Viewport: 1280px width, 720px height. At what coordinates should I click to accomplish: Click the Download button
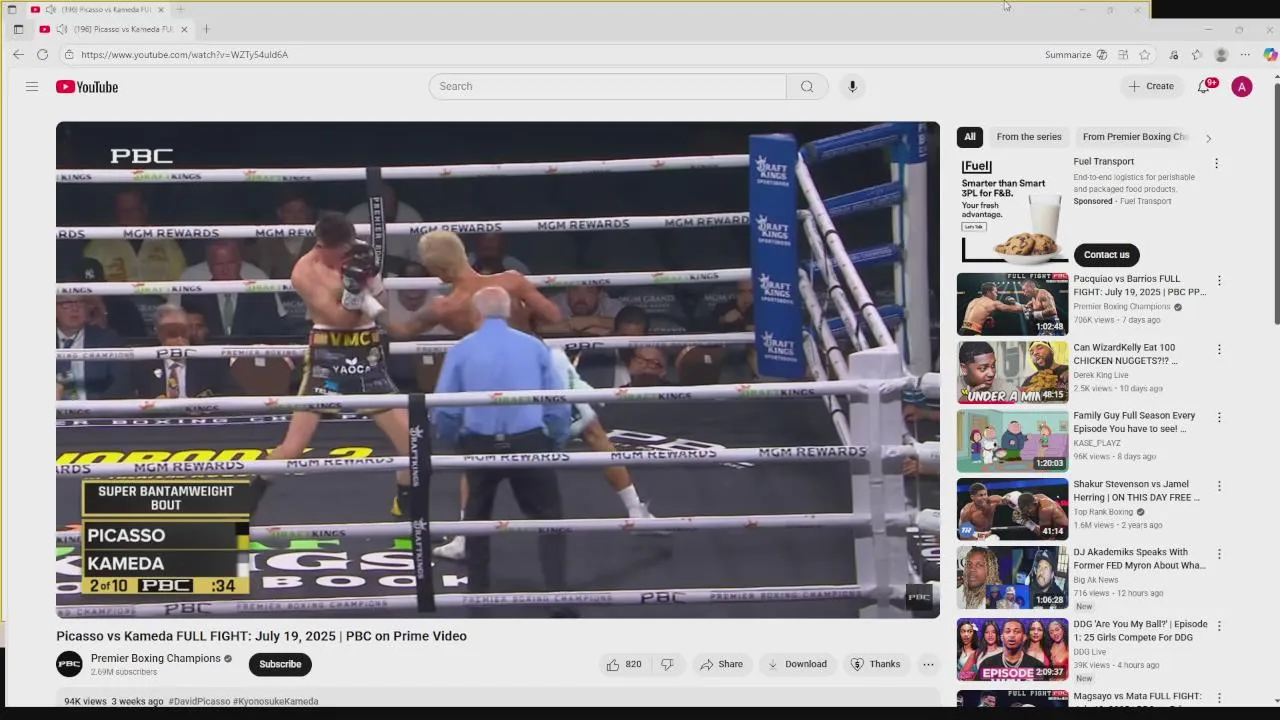coord(797,664)
